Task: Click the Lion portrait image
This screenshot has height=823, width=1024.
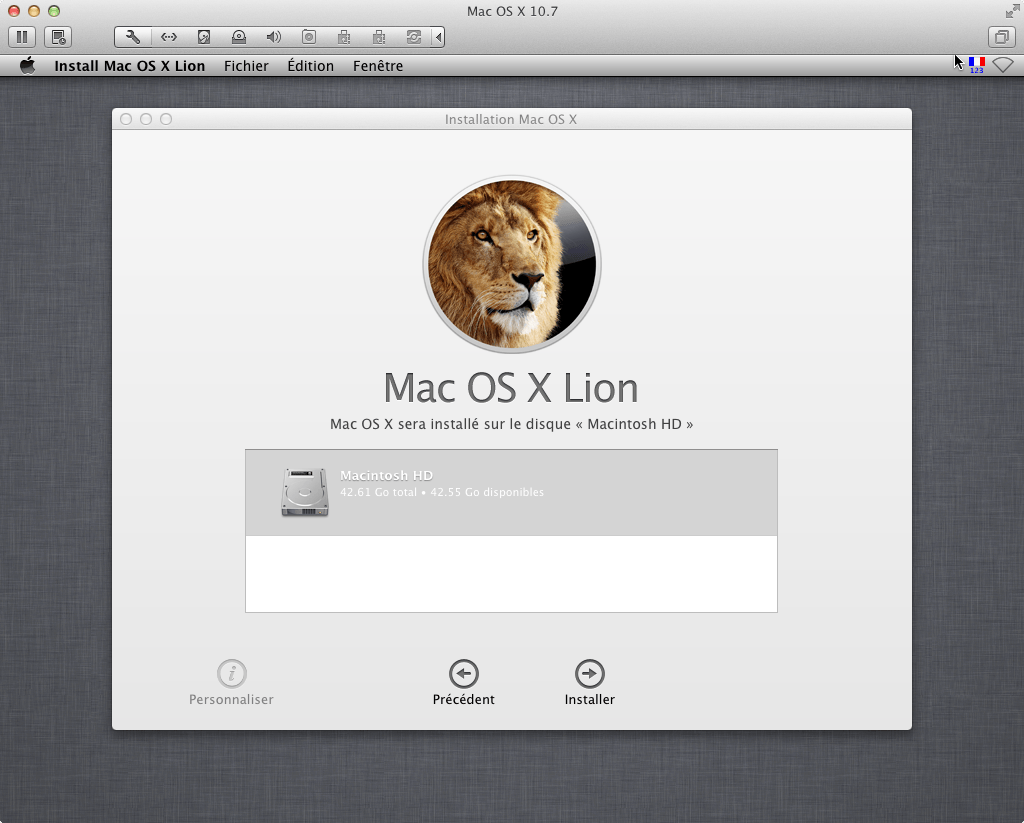Action: click(x=511, y=264)
